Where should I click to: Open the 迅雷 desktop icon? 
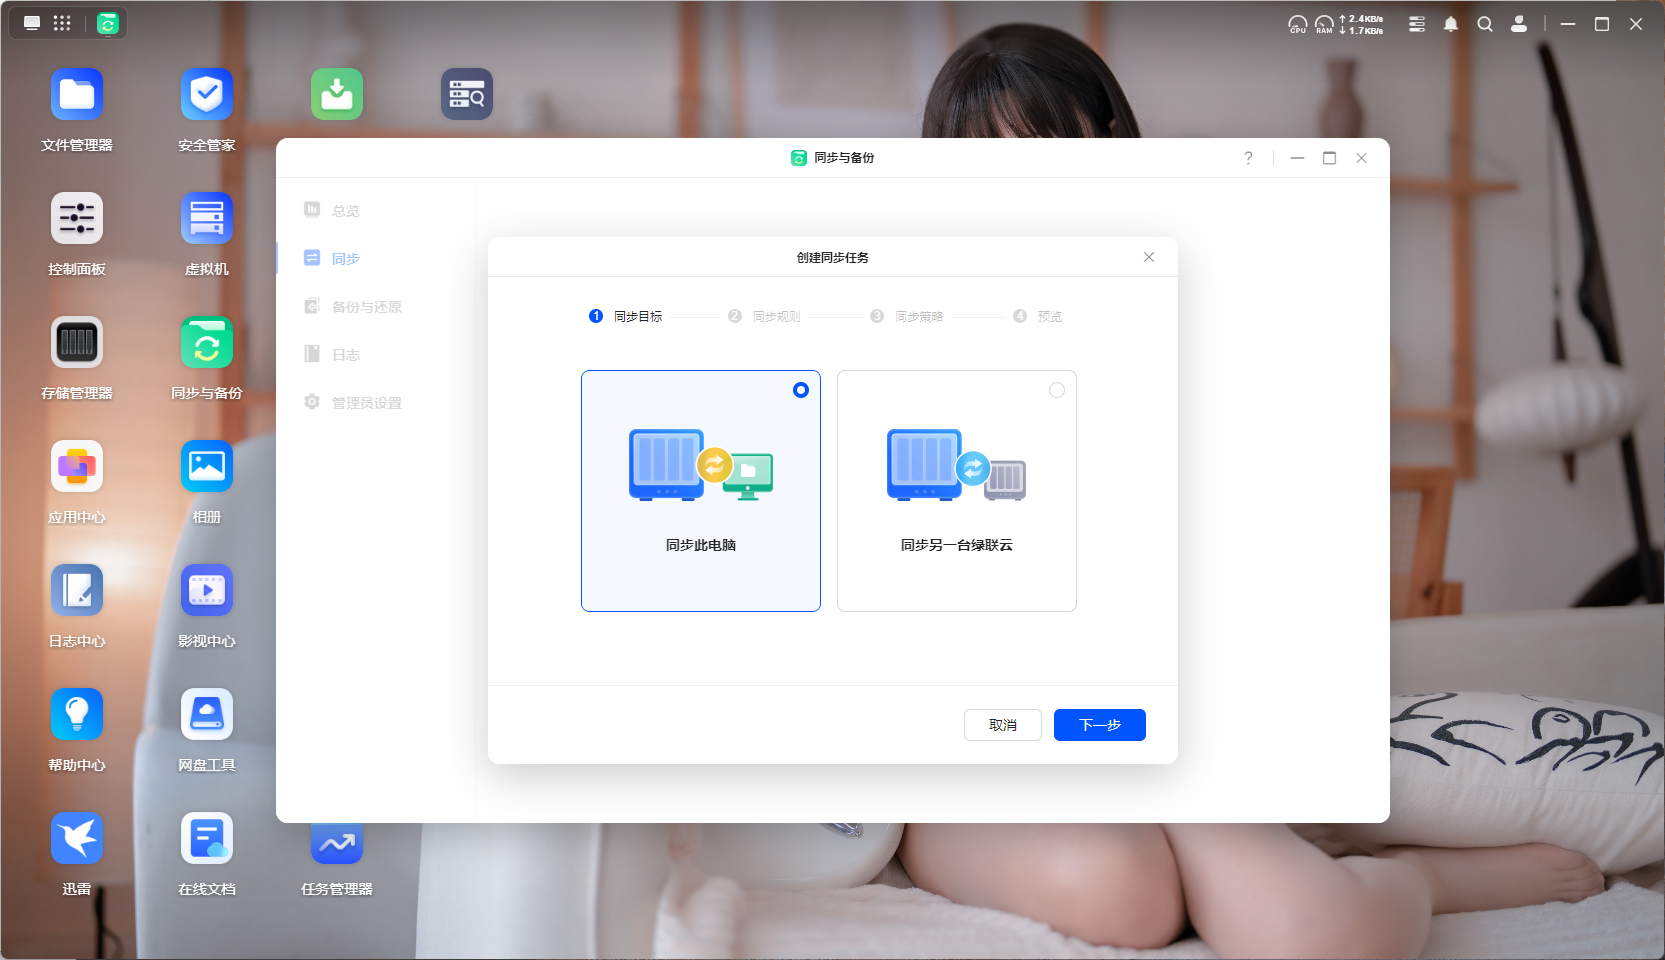(77, 839)
